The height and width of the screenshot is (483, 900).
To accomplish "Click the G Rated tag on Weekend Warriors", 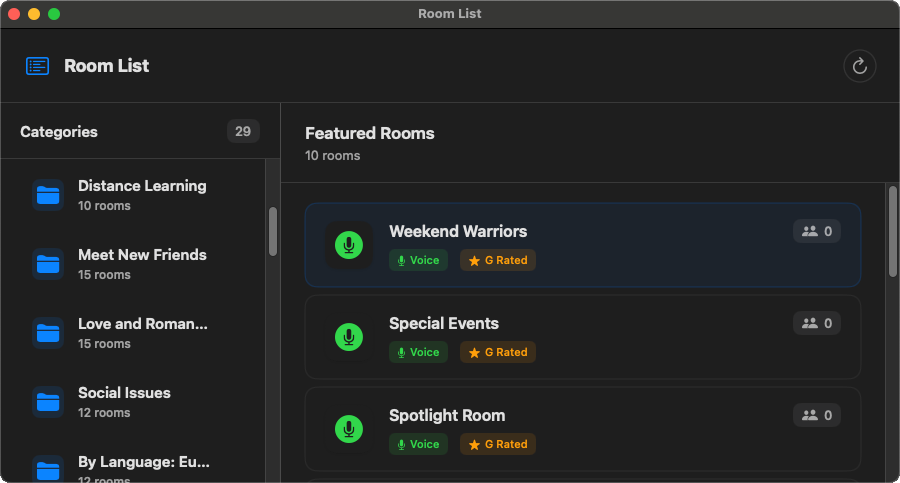I will pyautogui.click(x=498, y=260).
